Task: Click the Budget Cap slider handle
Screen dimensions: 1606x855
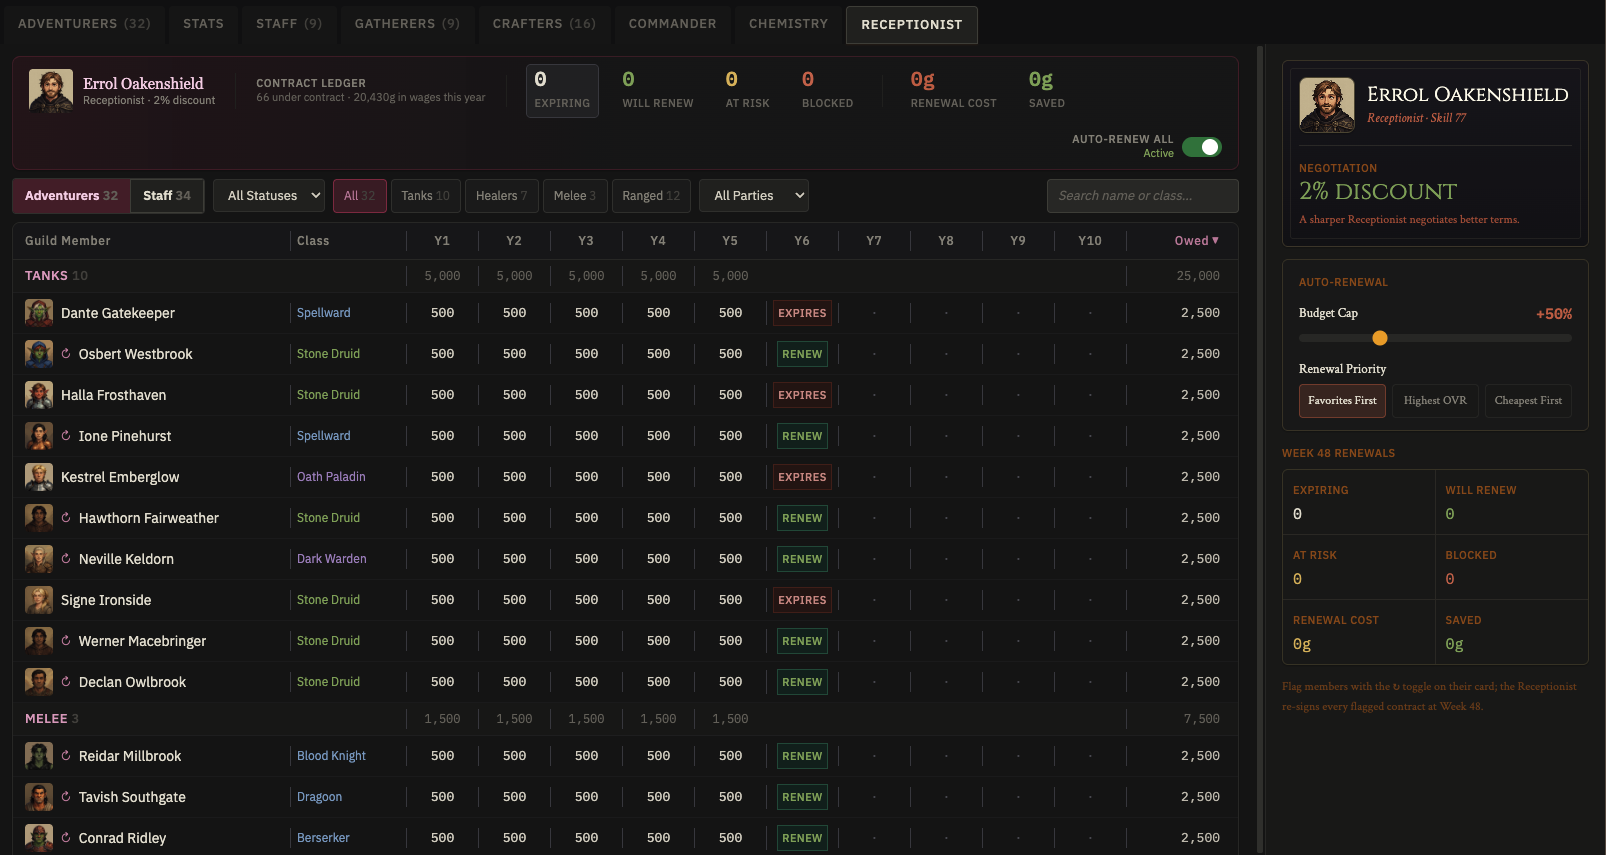Action: click(x=1380, y=338)
